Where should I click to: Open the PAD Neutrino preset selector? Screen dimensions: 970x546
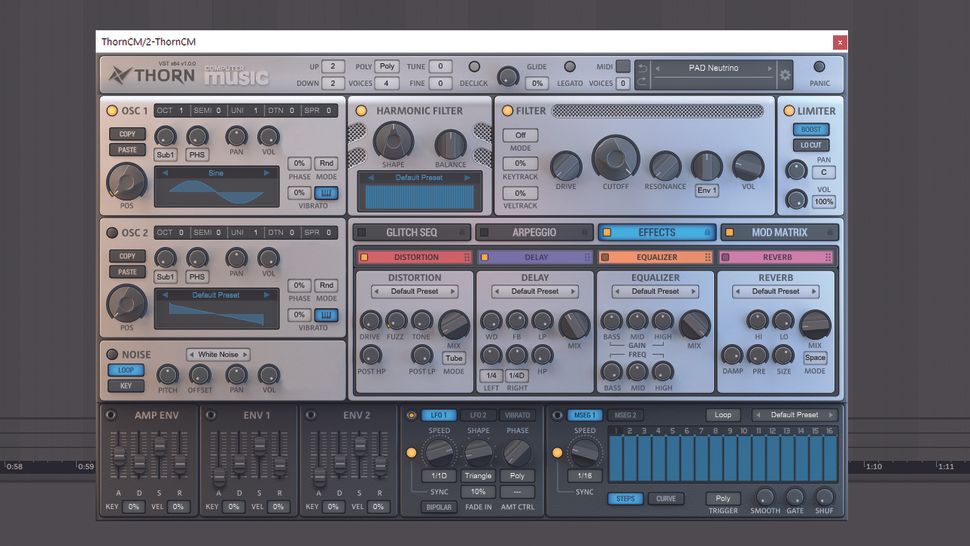pyautogui.click(x=713, y=68)
